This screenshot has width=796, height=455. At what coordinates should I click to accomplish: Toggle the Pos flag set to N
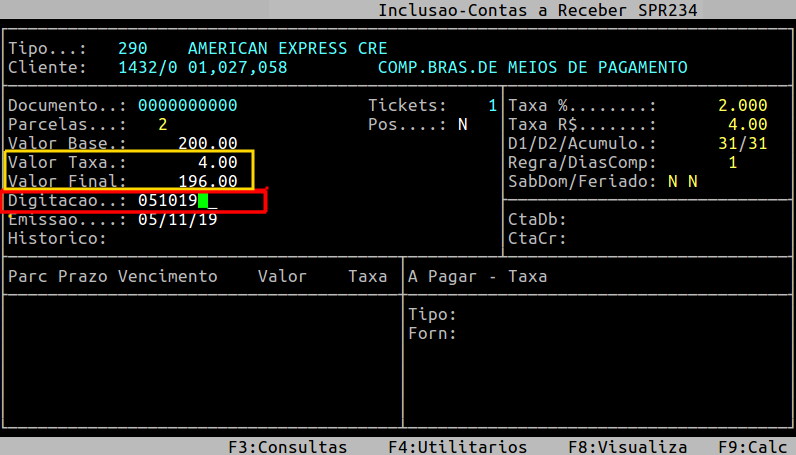(463, 125)
